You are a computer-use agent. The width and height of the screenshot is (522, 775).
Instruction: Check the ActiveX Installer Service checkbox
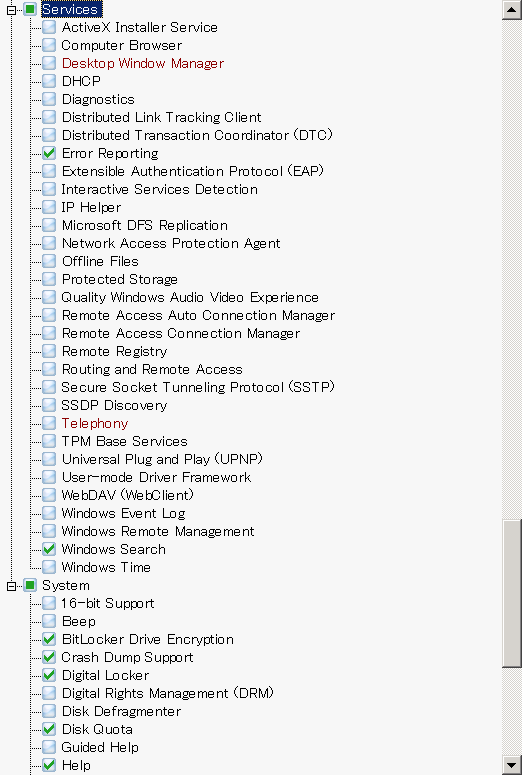click(x=49, y=27)
